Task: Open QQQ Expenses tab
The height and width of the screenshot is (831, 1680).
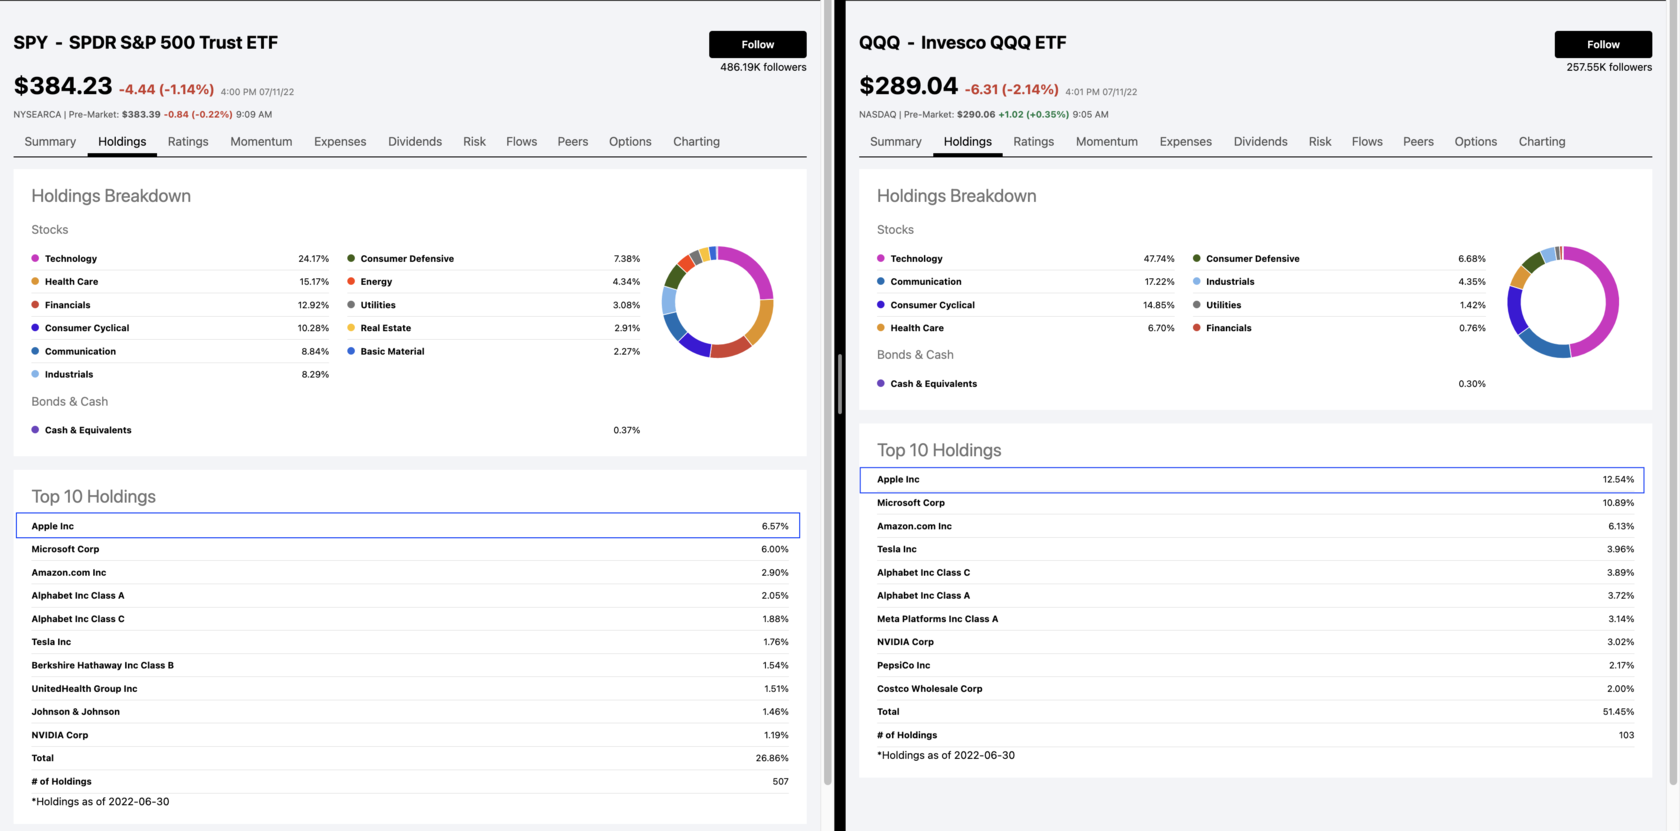Action: click(1185, 142)
